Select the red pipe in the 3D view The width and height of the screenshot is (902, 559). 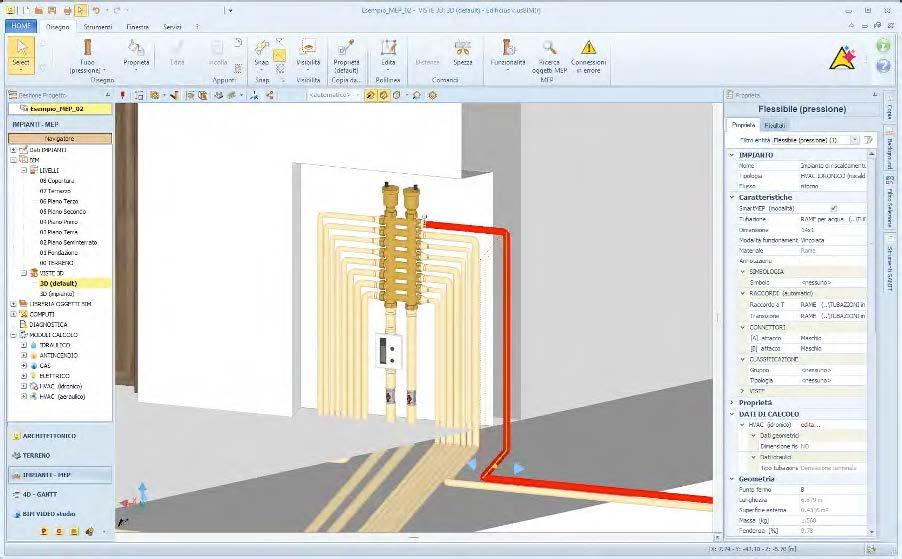[x=505, y=345]
